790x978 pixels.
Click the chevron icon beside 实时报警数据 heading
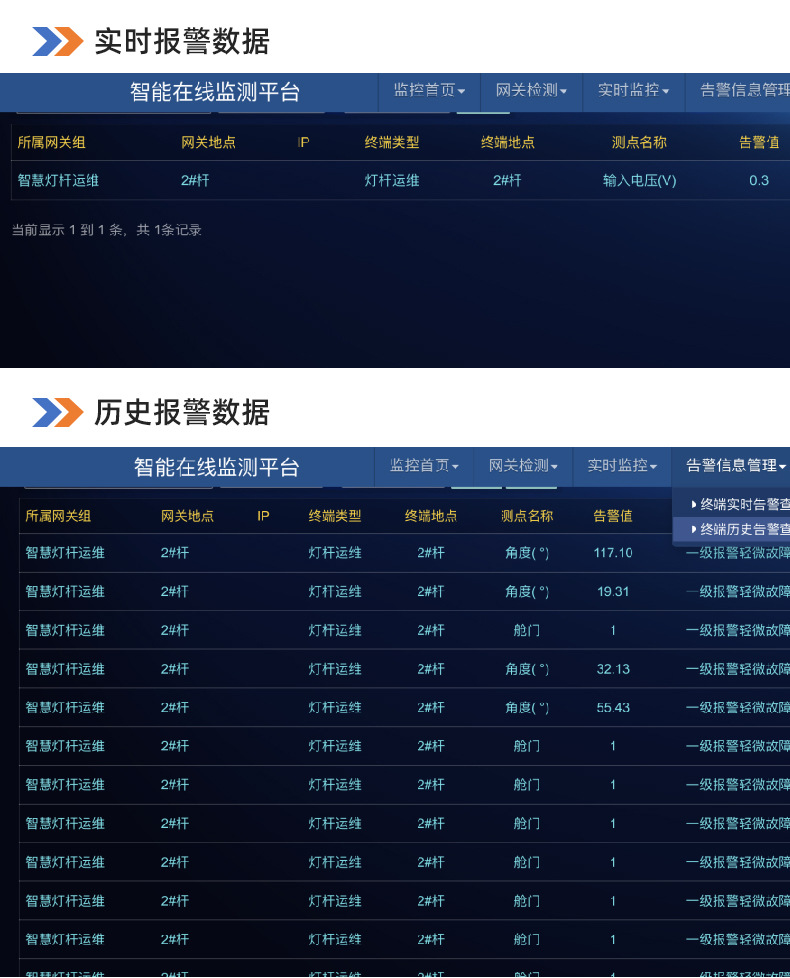57,41
